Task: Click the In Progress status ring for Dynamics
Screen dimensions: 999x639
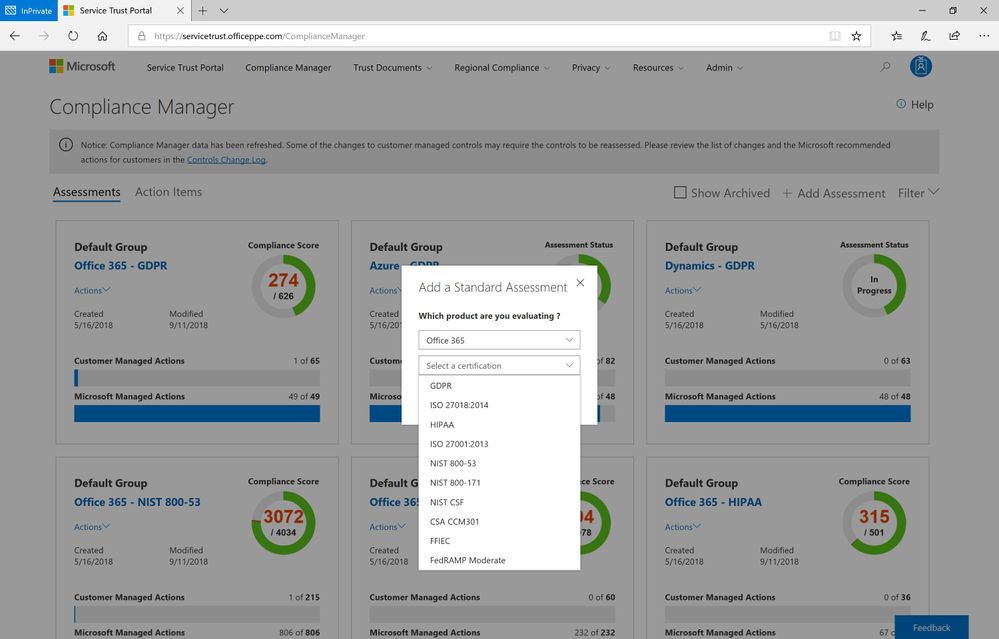Action: point(874,285)
